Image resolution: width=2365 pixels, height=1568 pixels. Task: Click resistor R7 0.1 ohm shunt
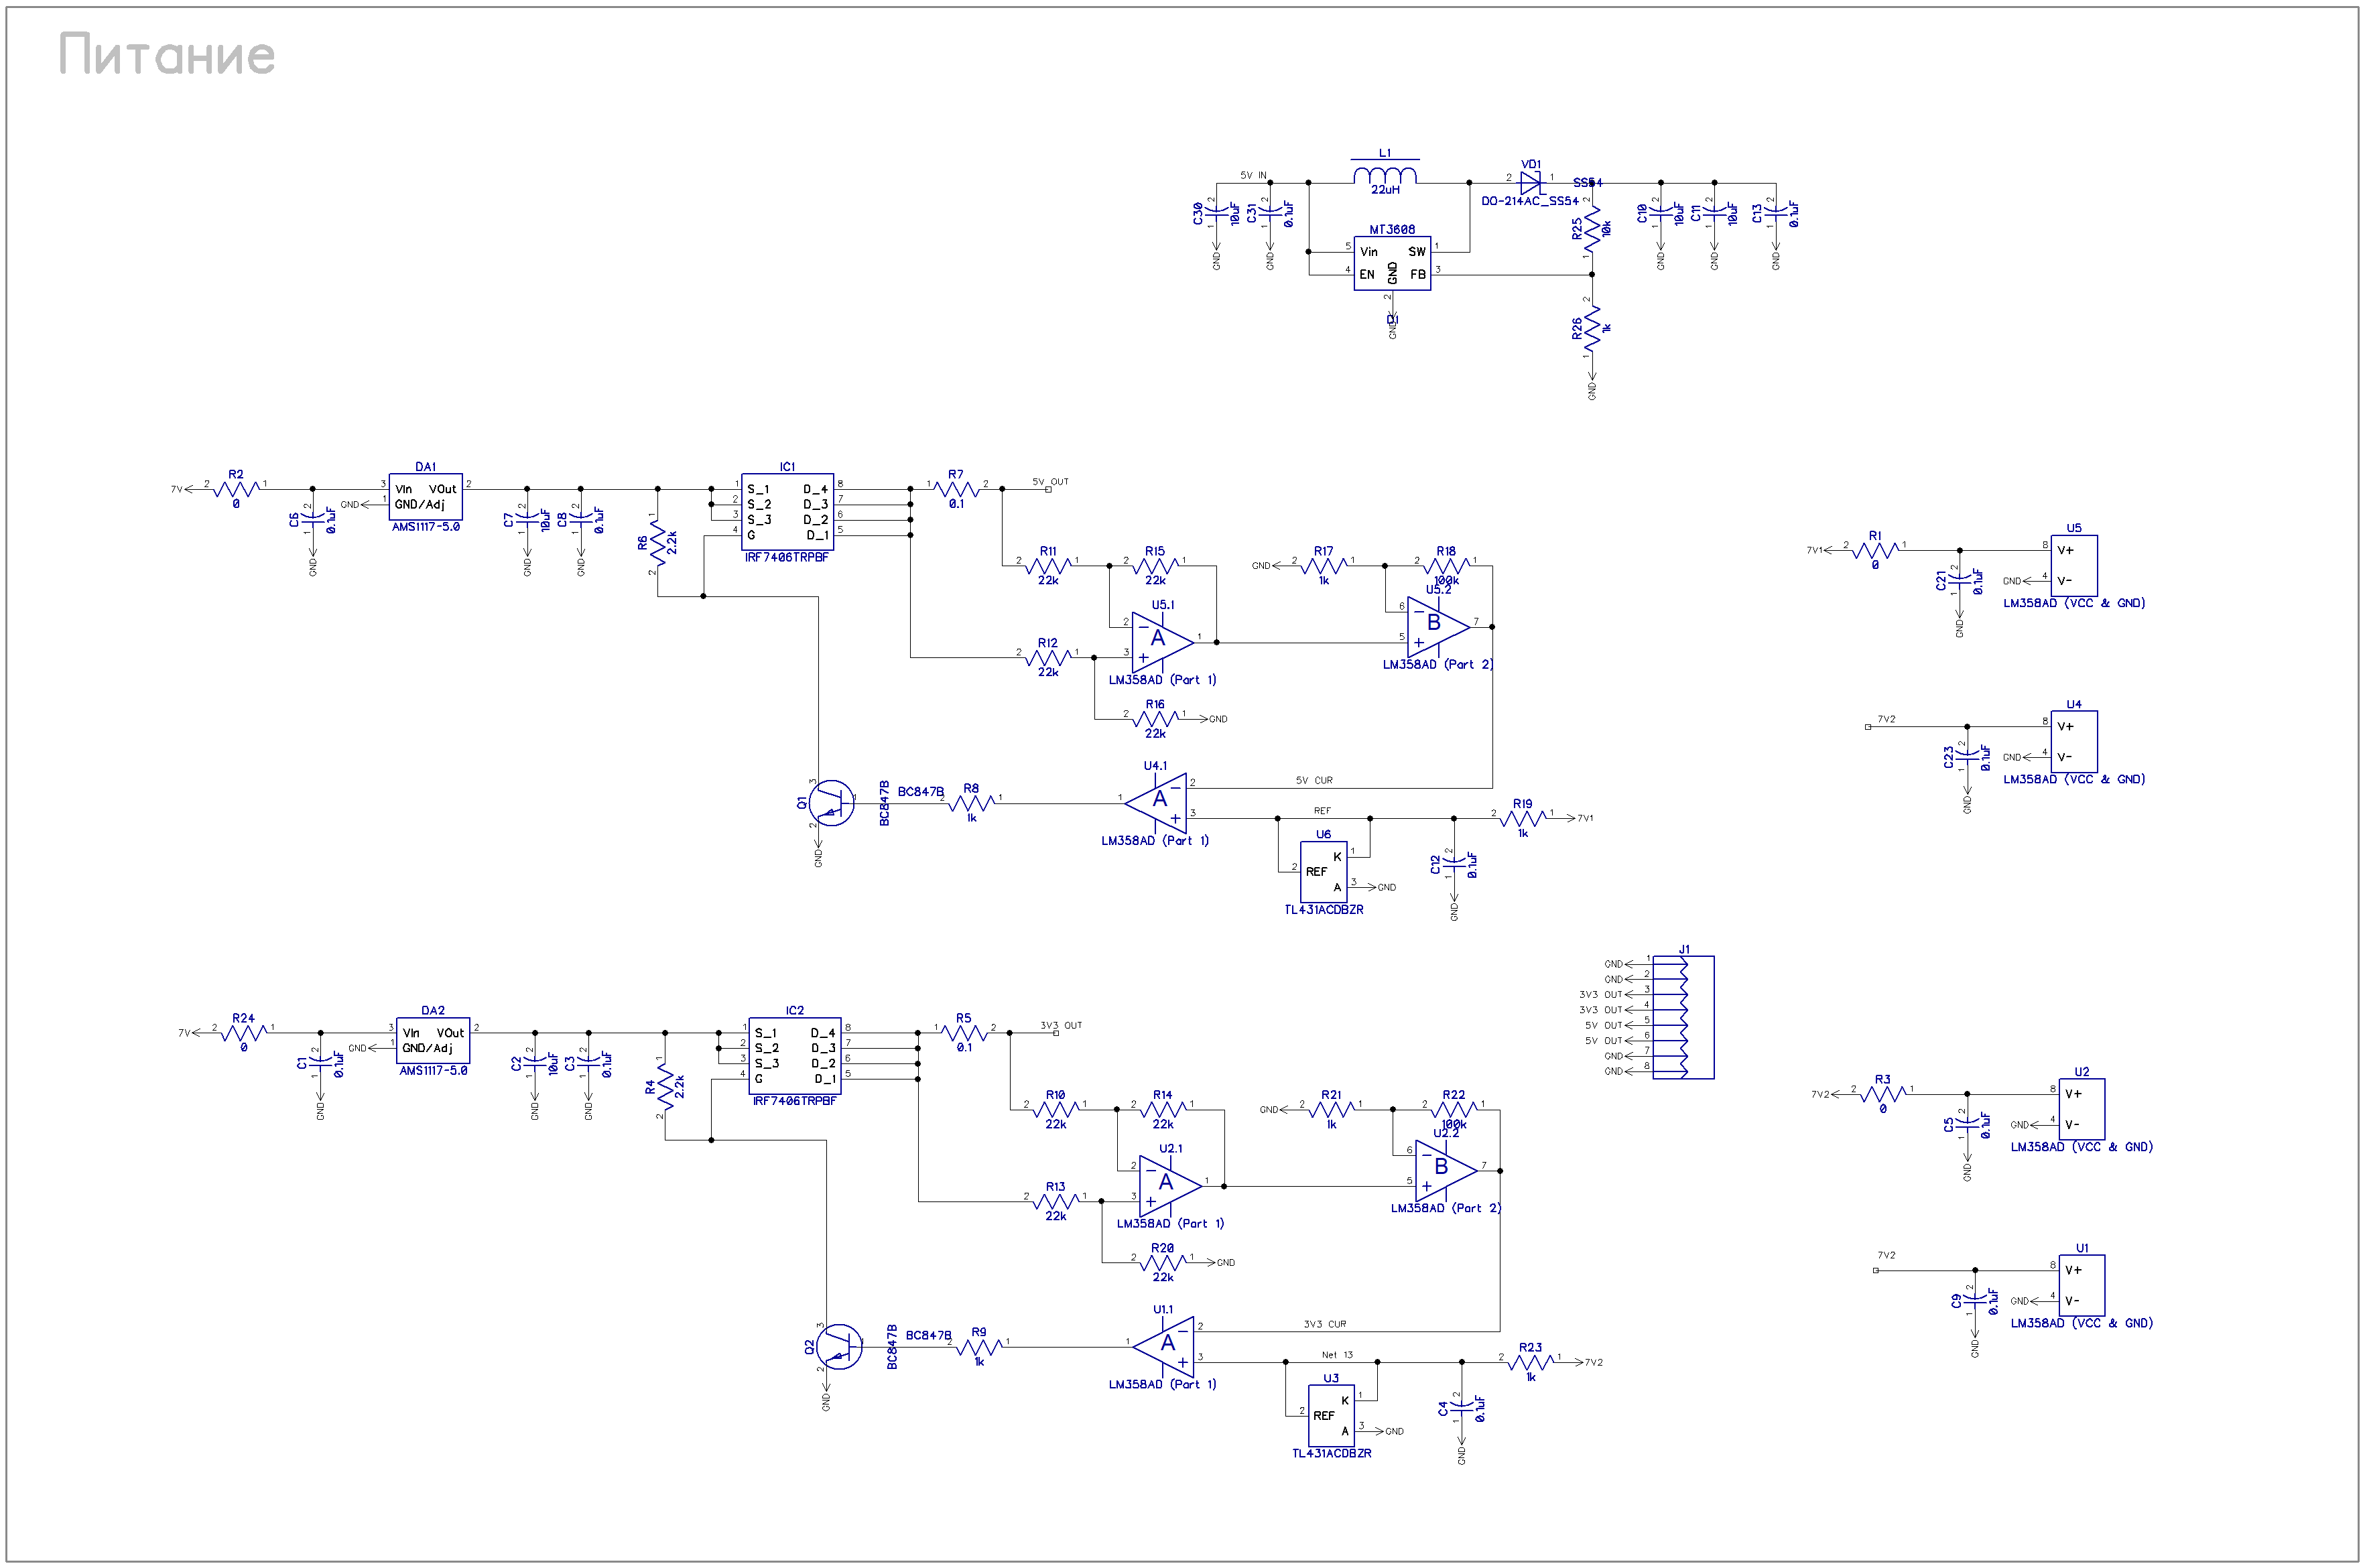[956, 489]
